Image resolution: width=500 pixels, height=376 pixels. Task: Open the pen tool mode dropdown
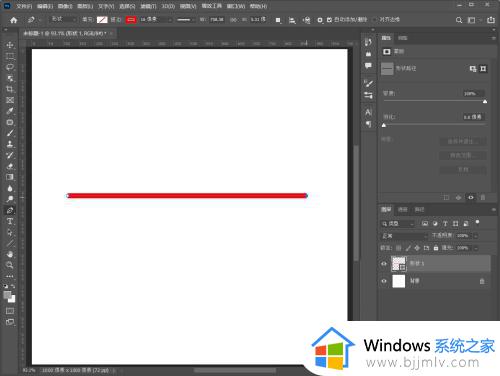[x=63, y=20]
